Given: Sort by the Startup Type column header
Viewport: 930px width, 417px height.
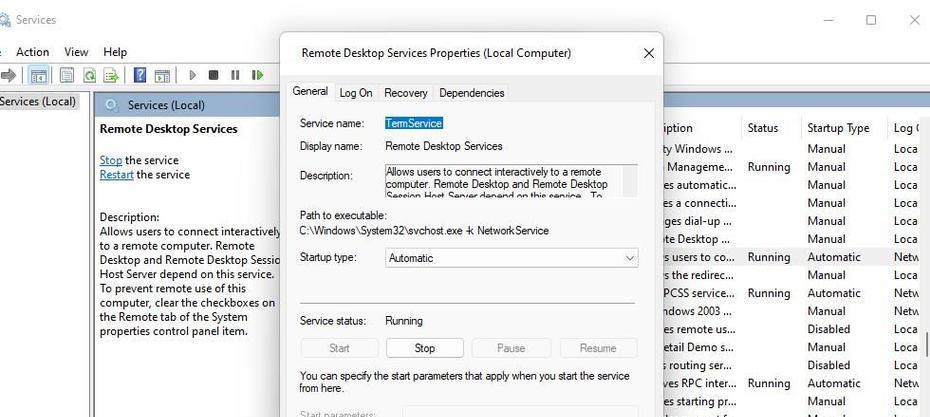Looking at the screenshot, I should pos(838,128).
